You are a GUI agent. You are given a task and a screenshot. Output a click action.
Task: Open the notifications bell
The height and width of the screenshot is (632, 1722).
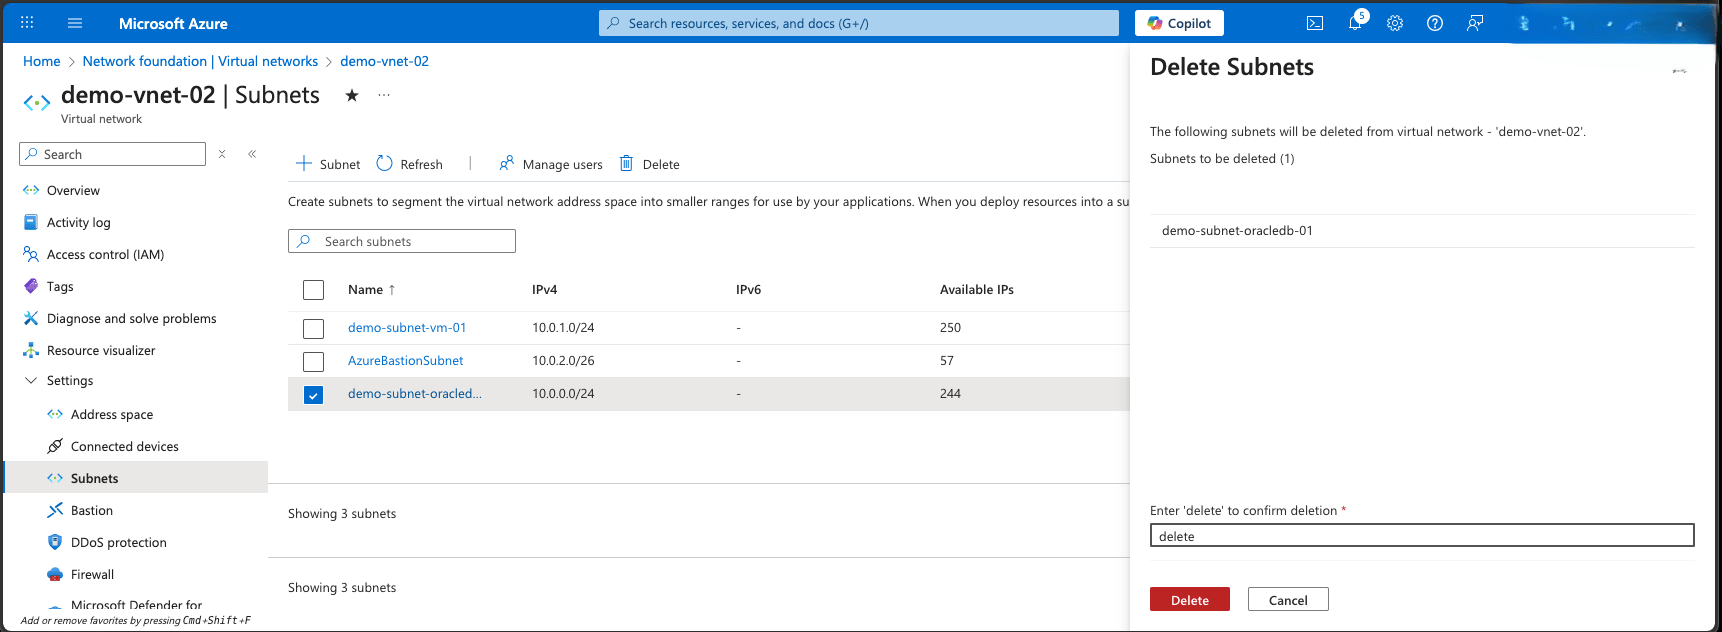point(1355,23)
